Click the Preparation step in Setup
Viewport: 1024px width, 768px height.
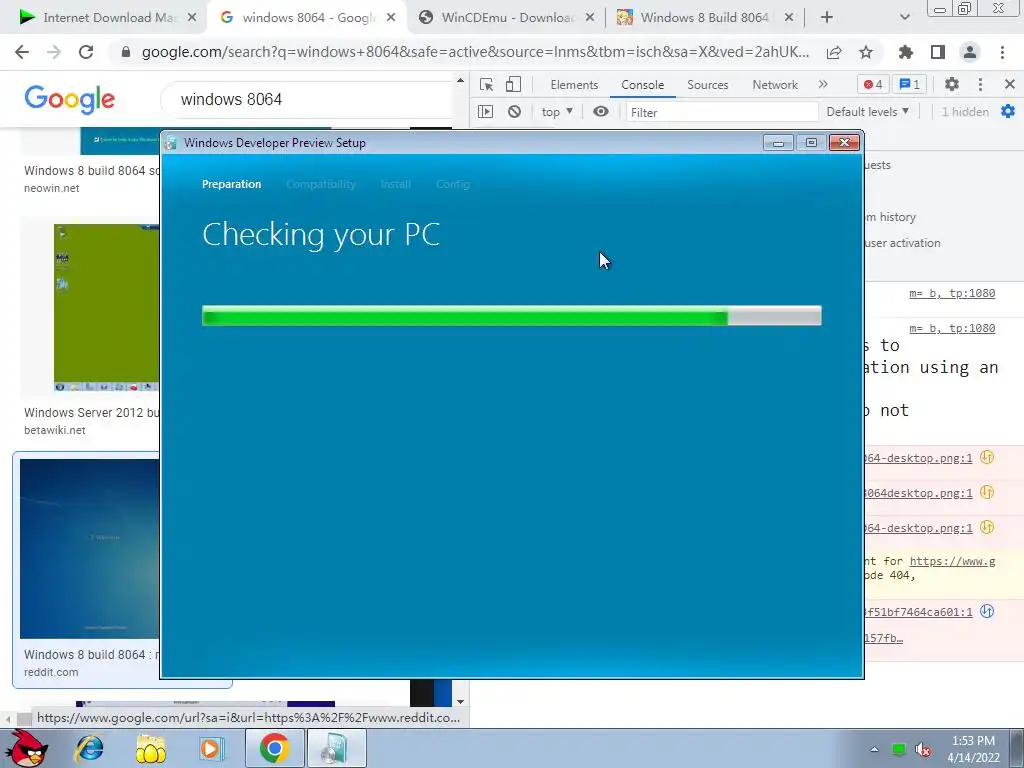coord(231,184)
